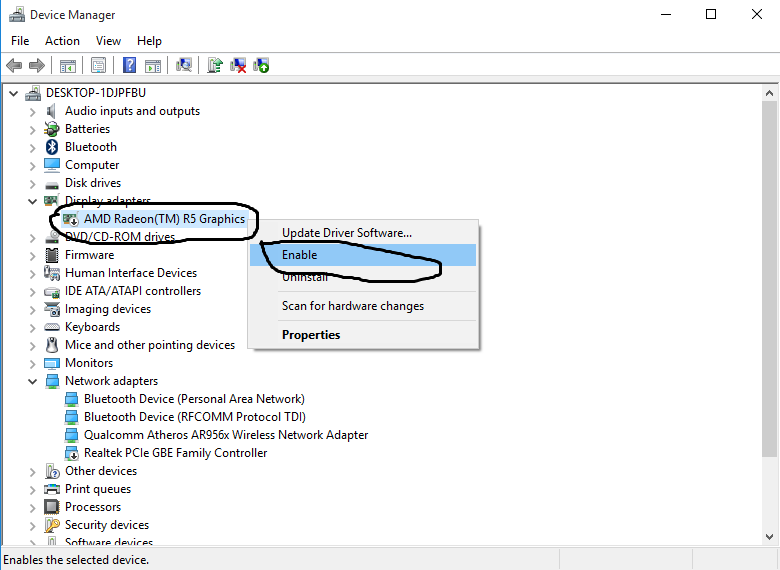Screen dimensions: 780x570
Task: Click the Properties toolbar icon
Action: click(x=98, y=65)
